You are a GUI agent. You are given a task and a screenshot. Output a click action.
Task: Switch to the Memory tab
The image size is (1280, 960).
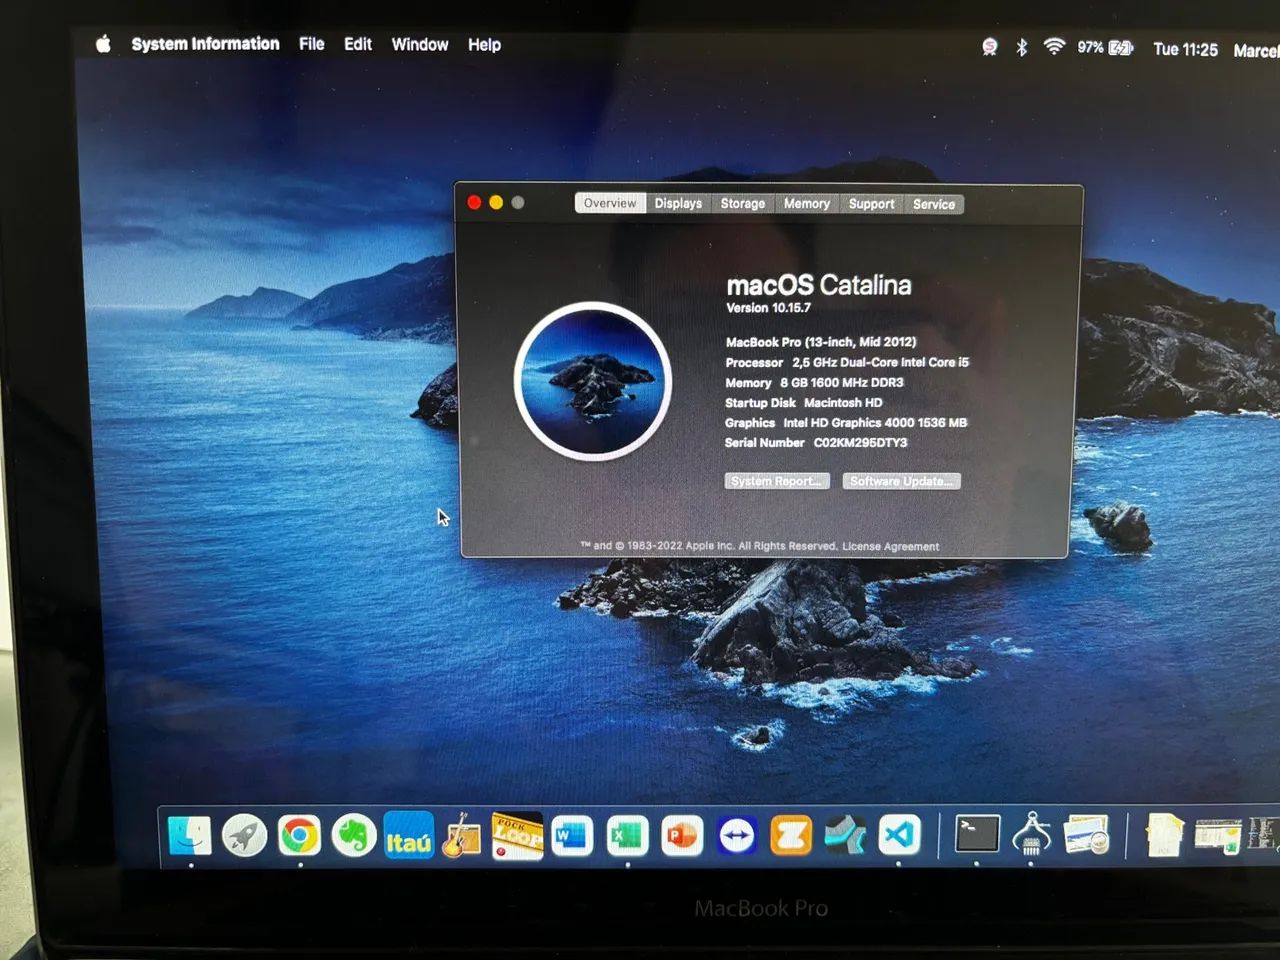807,203
